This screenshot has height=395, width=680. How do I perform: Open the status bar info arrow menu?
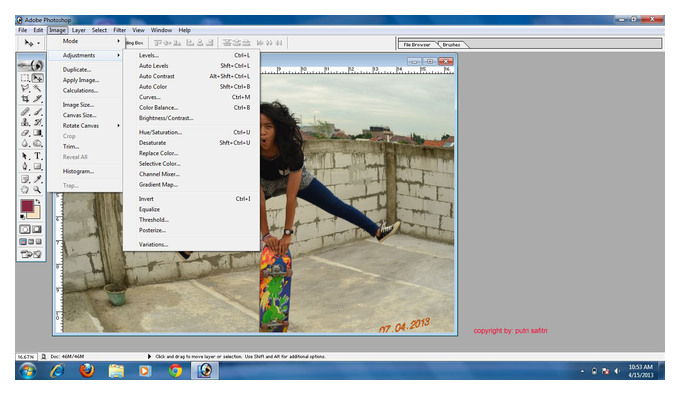(149, 356)
